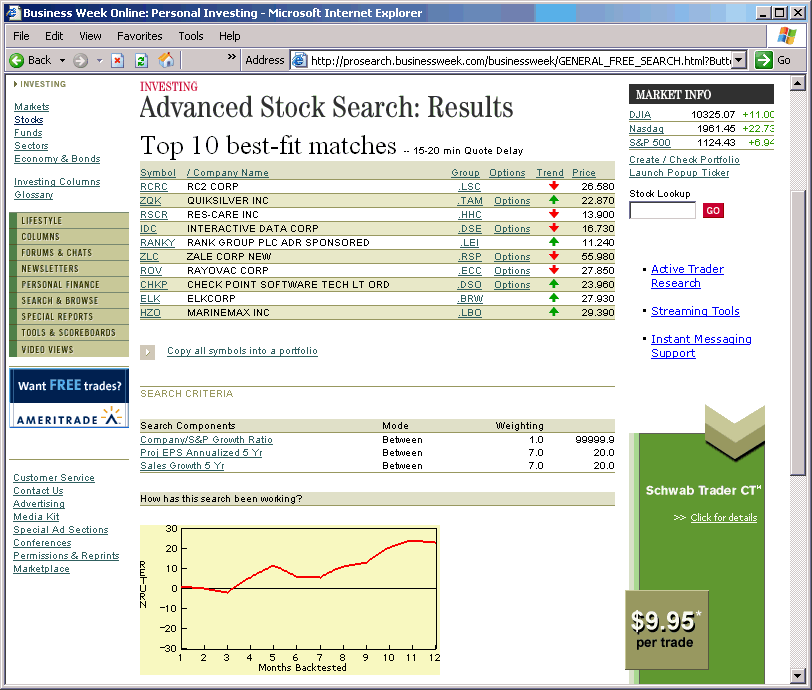
Task: Refresh the page using the toolbar icon
Action: pyautogui.click(x=141, y=60)
